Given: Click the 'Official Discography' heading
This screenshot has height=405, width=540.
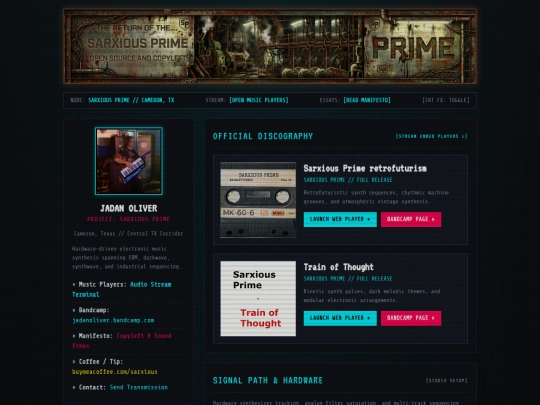Looking at the screenshot, I should pos(263,136).
